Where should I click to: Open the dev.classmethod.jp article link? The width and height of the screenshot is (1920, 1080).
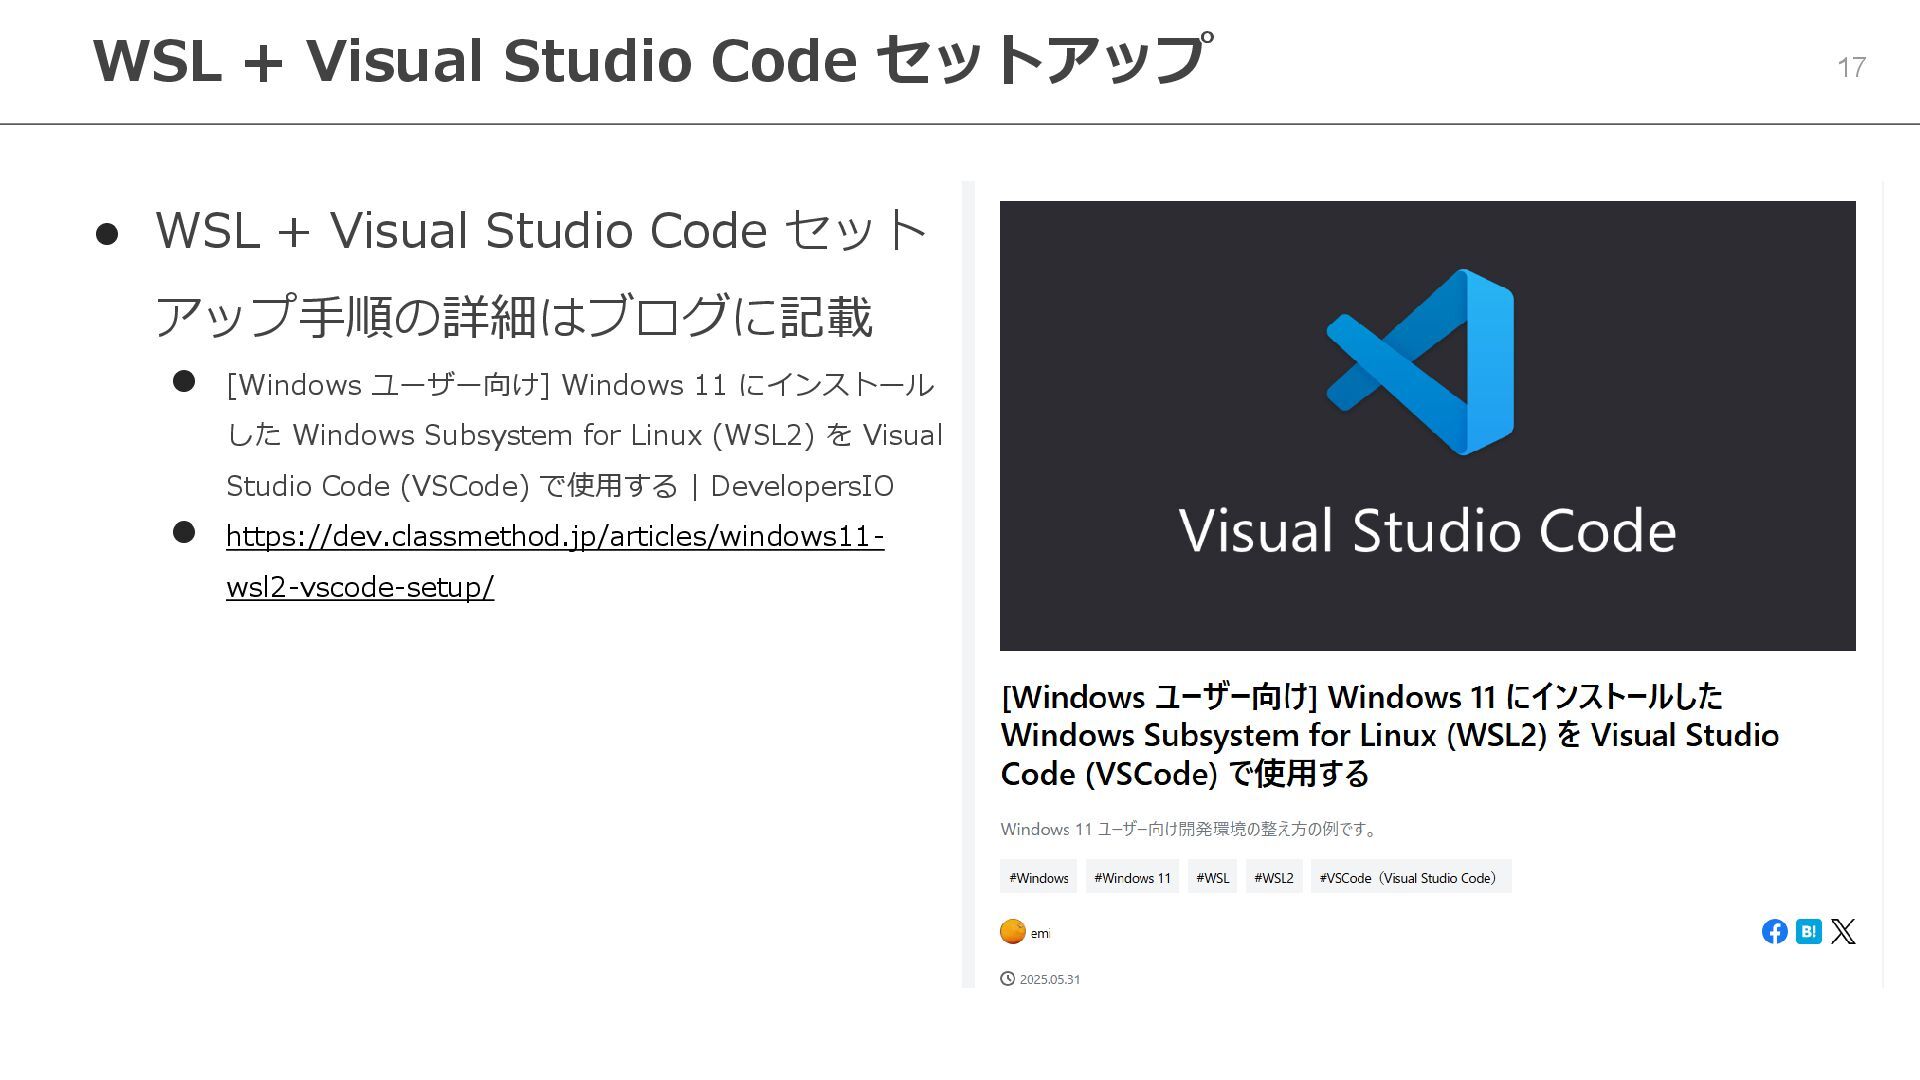tap(555, 561)
